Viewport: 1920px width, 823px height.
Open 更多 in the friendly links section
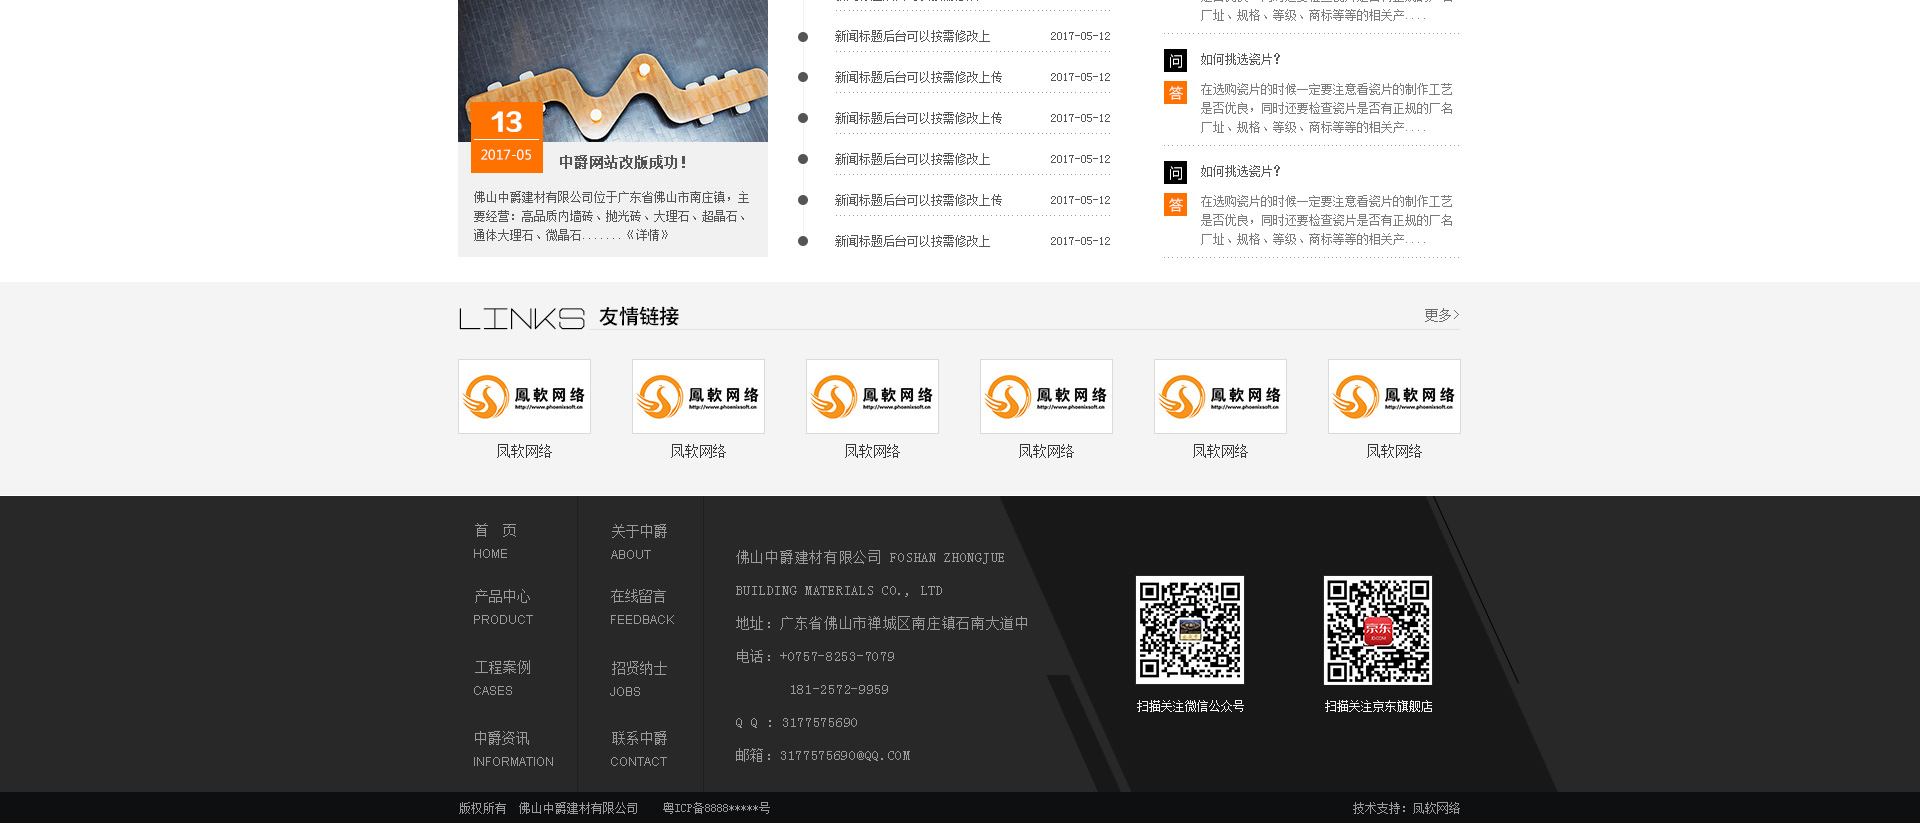(1441, 315)
